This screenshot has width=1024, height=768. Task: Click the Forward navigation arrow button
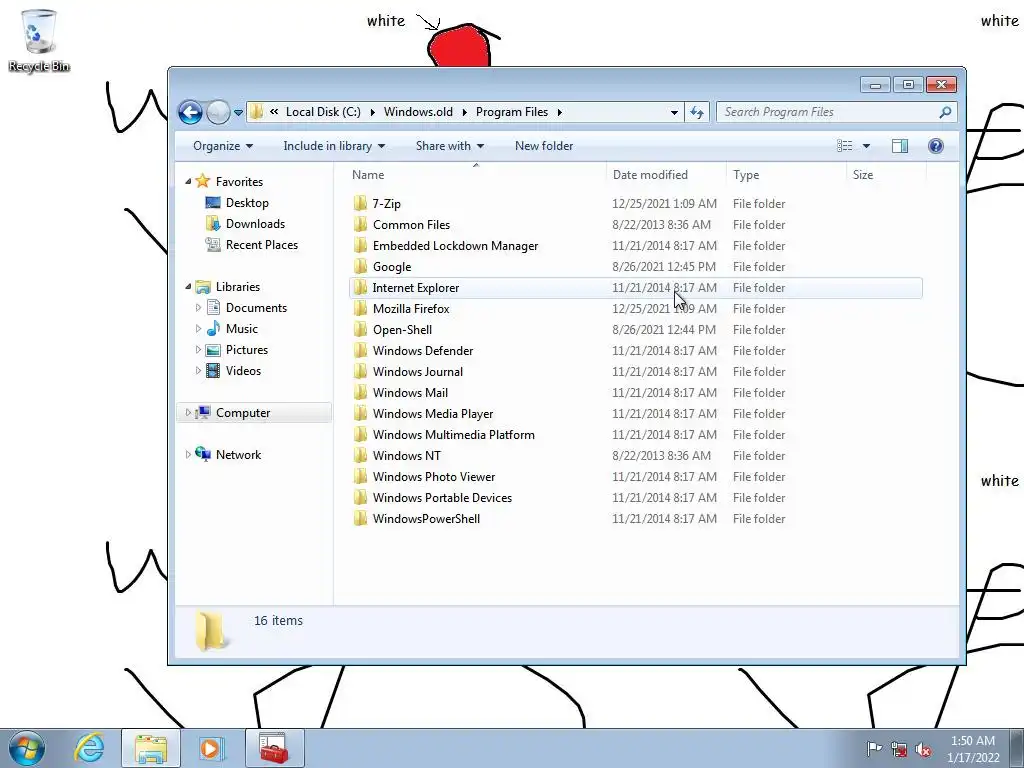(218, 112)
